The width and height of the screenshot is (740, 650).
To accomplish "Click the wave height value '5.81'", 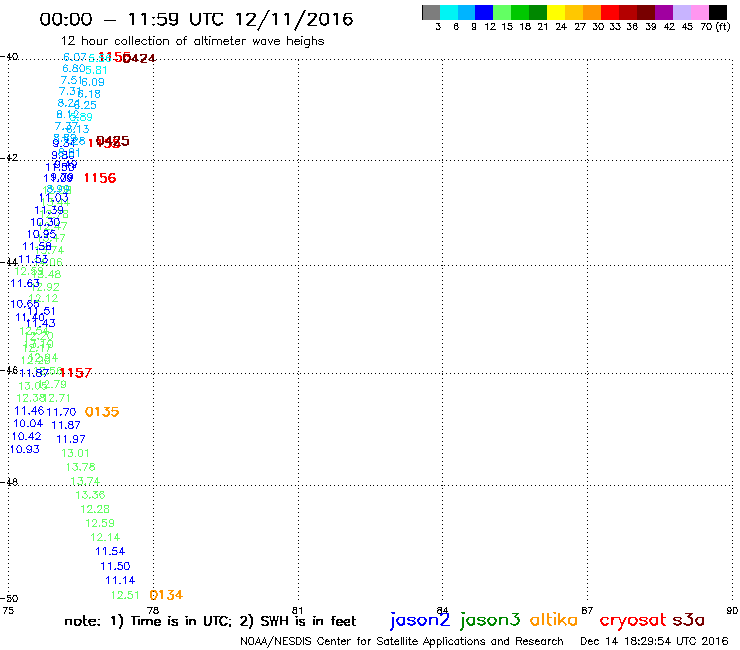I will click(96, 70).
